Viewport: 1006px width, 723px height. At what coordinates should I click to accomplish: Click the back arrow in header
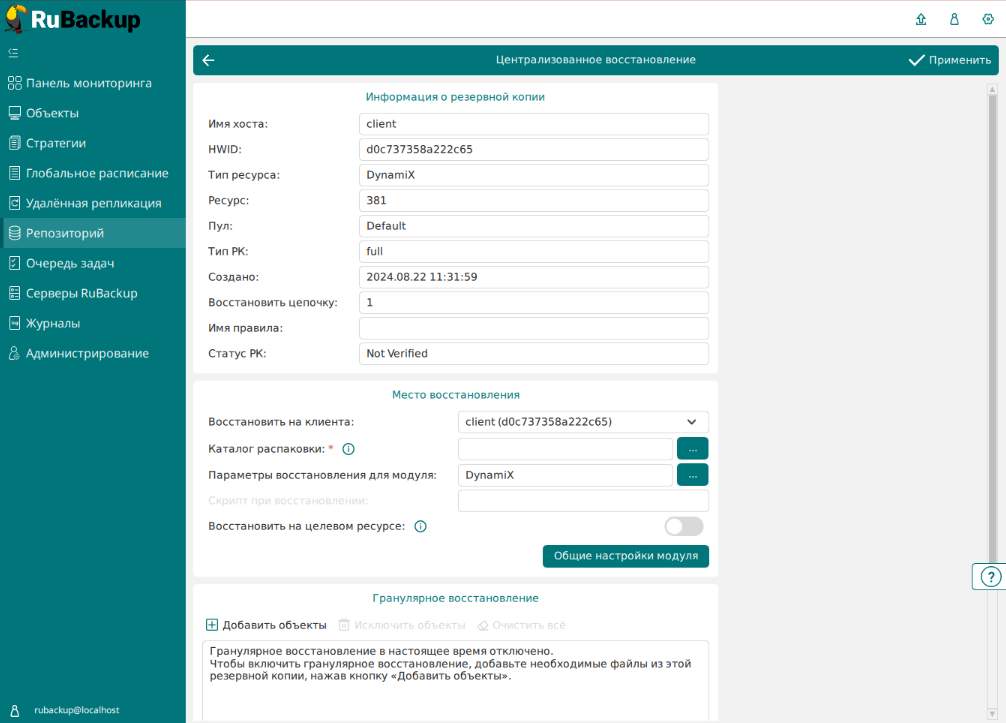coord(208,60)
